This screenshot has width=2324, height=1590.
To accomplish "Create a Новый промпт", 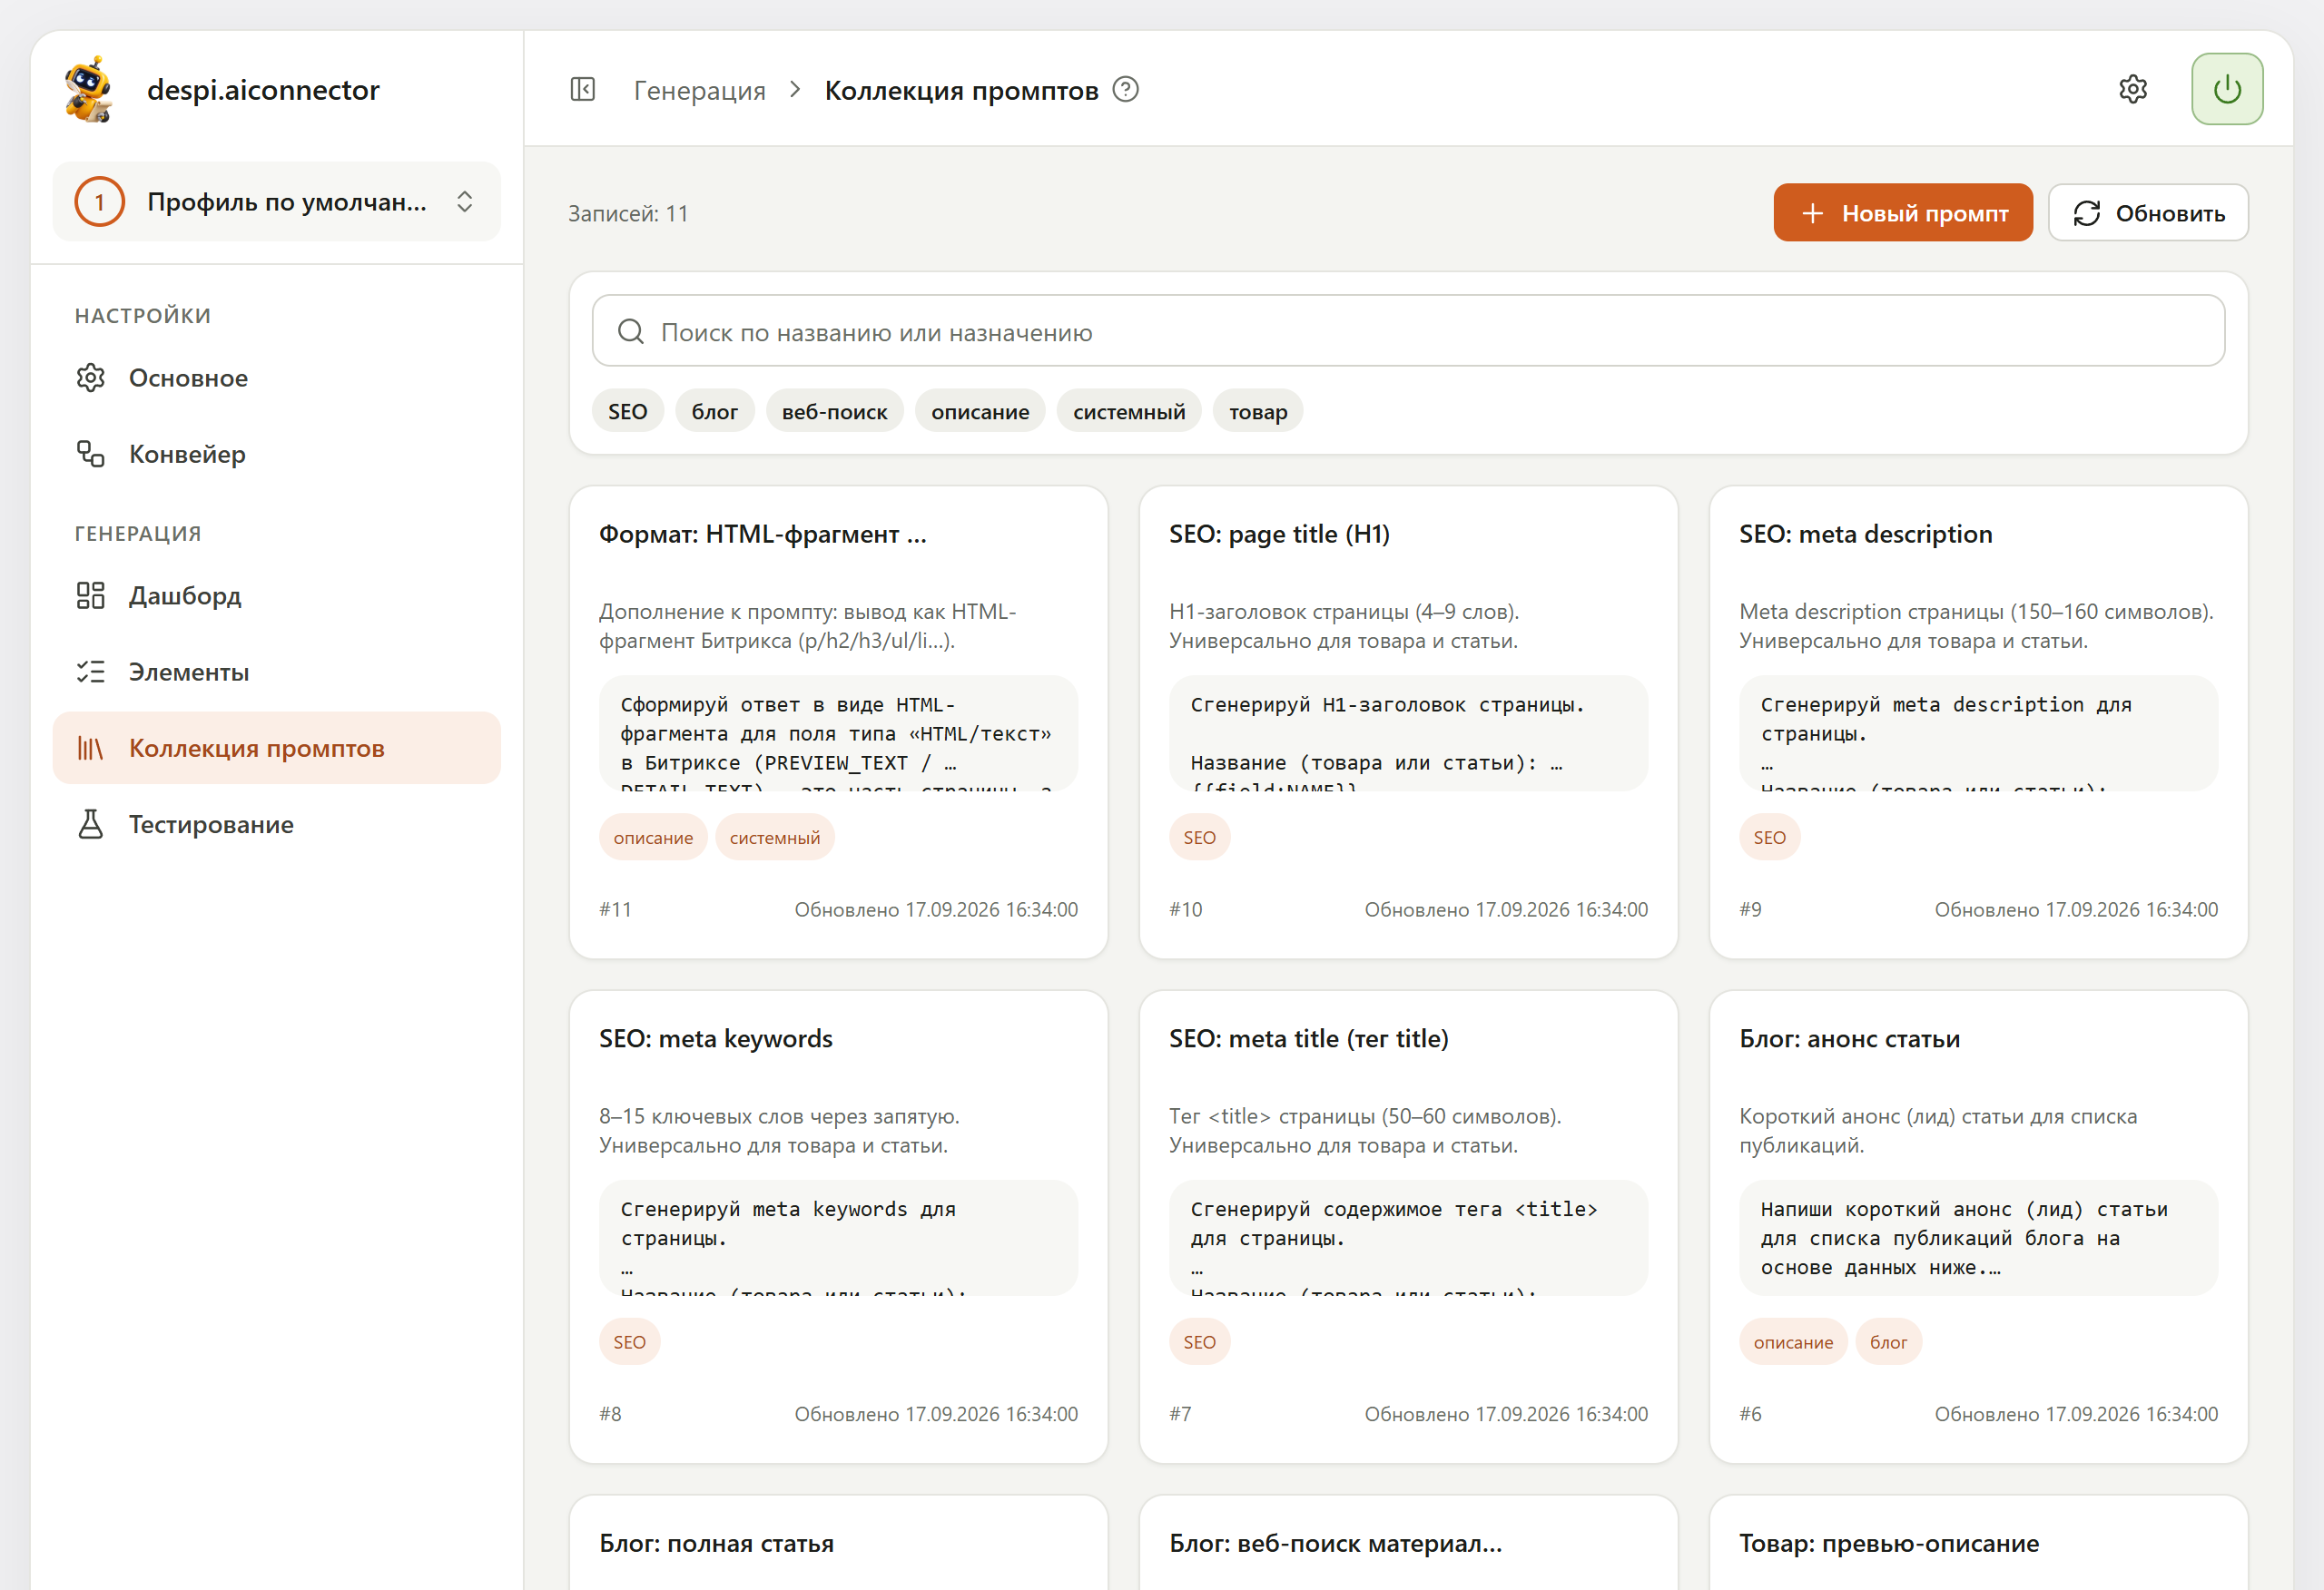I will tap(1903, 213).
